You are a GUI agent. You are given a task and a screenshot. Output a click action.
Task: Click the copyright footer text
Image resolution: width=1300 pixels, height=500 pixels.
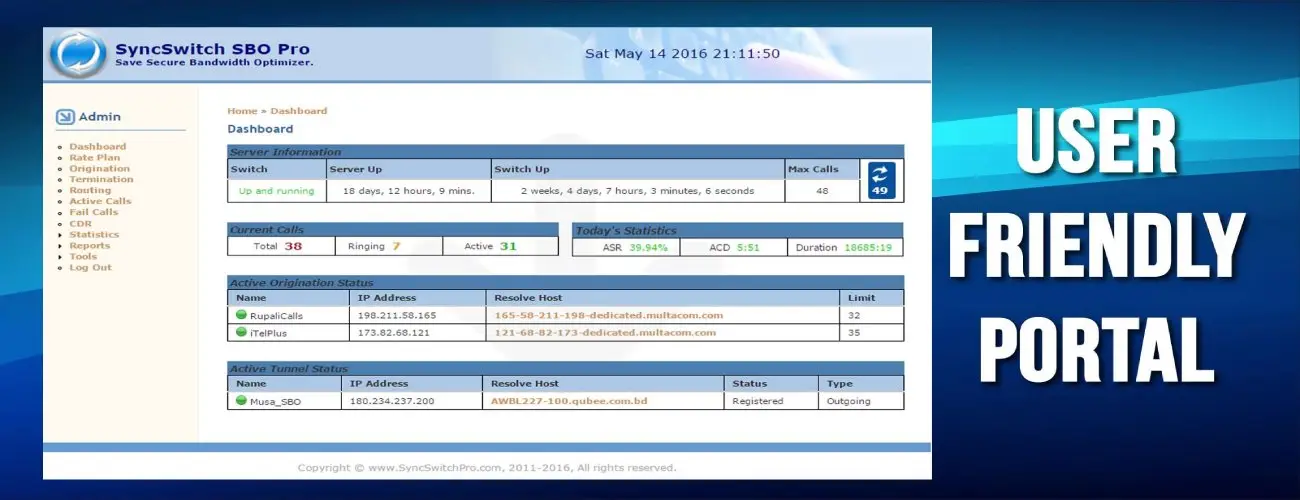click(x=487, y=467)
